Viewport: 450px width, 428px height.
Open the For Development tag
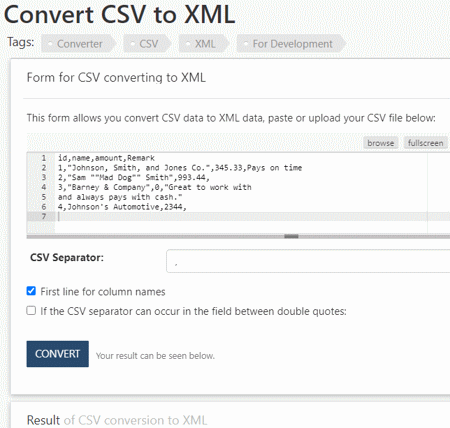[291, 44]
